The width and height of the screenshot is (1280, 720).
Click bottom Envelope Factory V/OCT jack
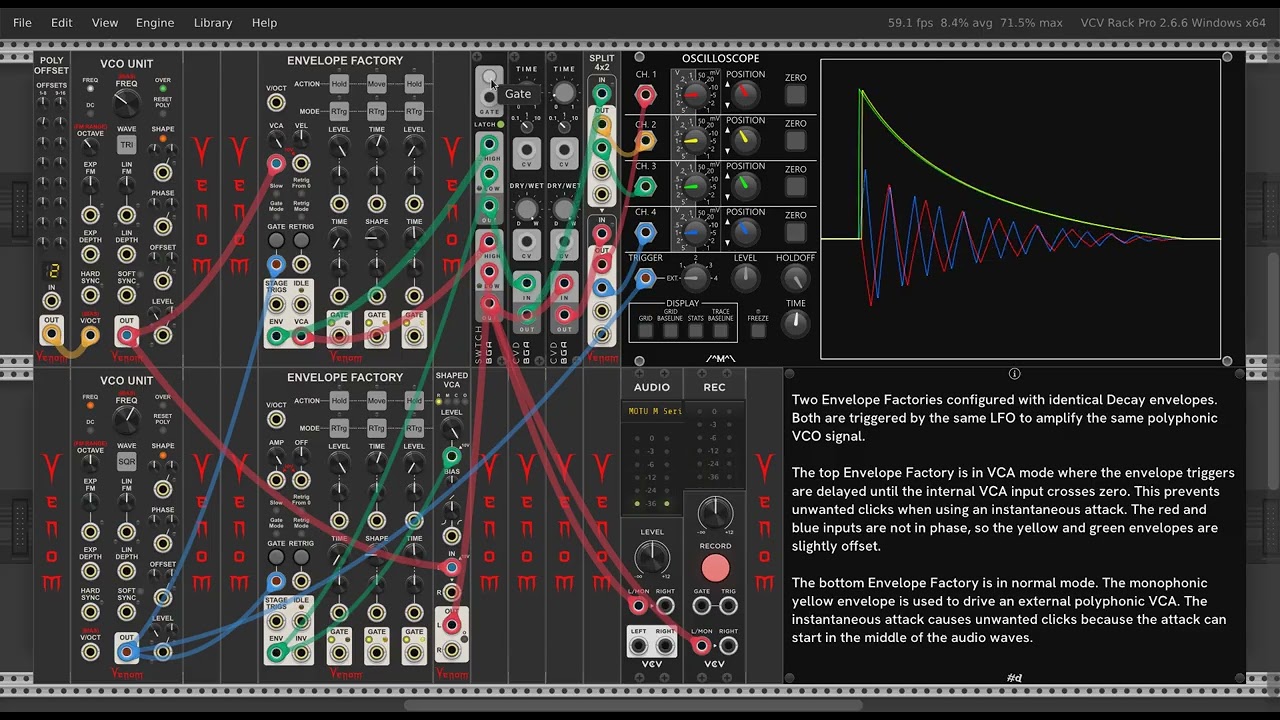(276, 420)
